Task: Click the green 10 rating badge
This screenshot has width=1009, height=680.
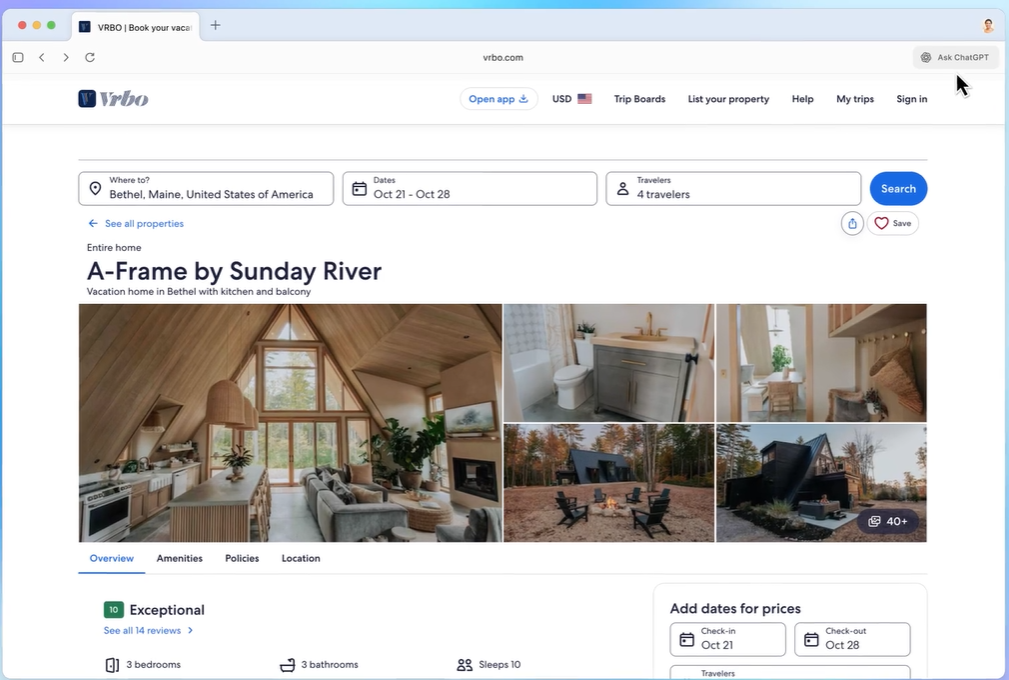Action: pos(113,609)
